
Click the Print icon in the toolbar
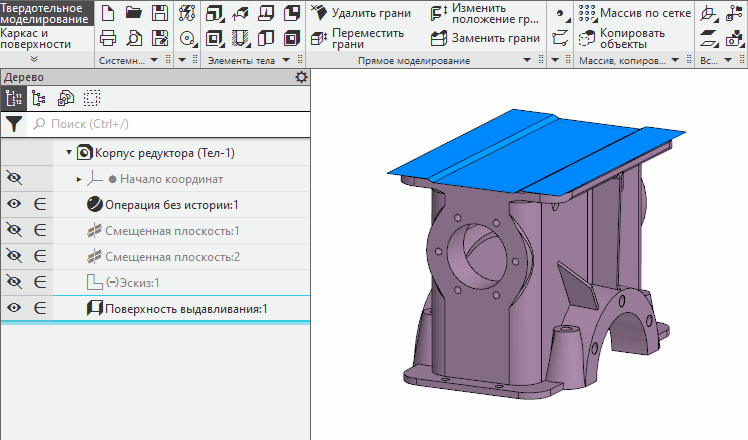pos(109,39)
